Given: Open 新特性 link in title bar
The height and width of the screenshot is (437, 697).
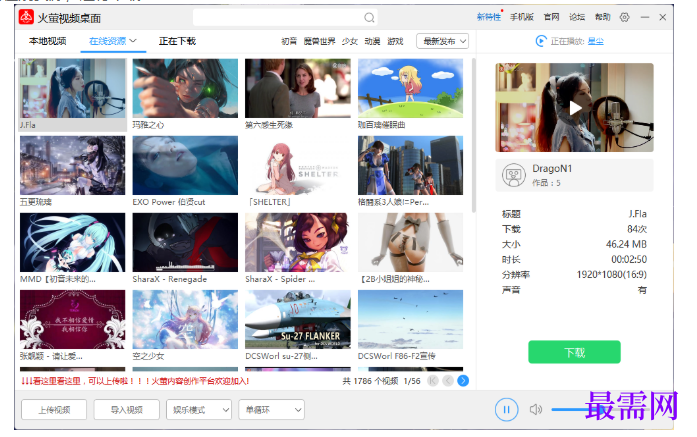Looking at the screenshot, I should (489, 17).
